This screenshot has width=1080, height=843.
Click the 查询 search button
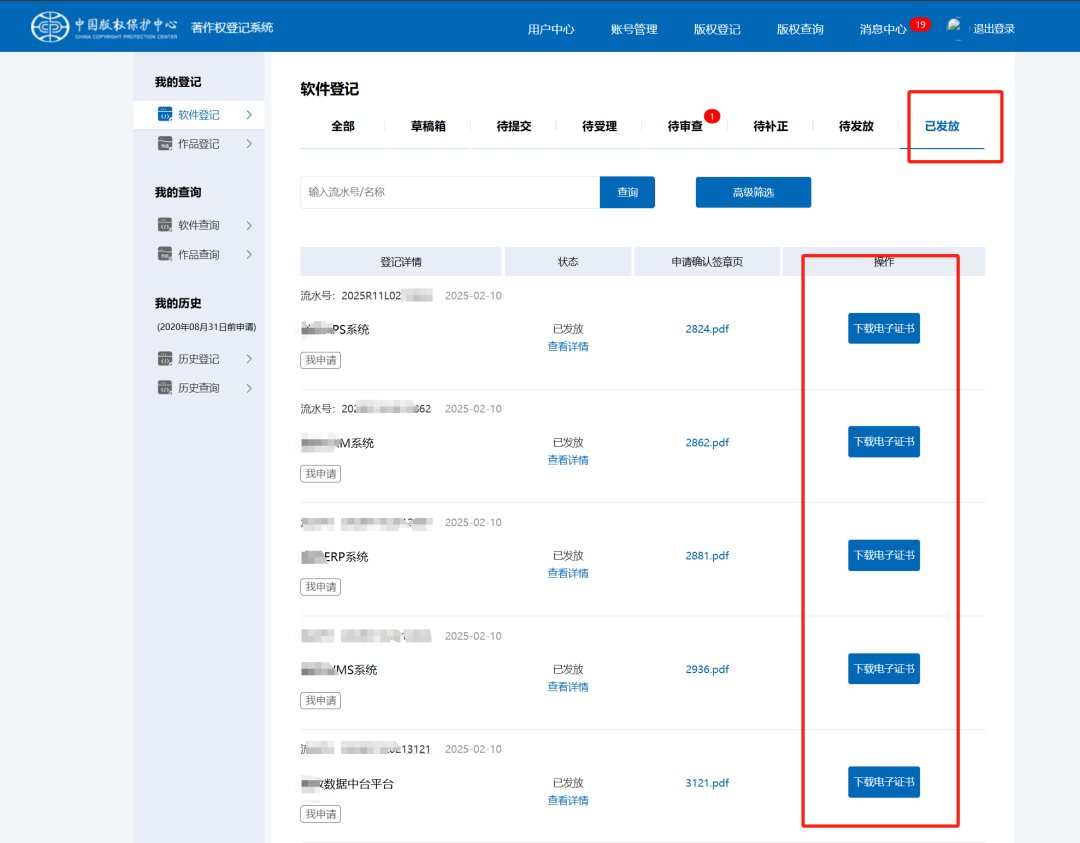tap(627, 192)
